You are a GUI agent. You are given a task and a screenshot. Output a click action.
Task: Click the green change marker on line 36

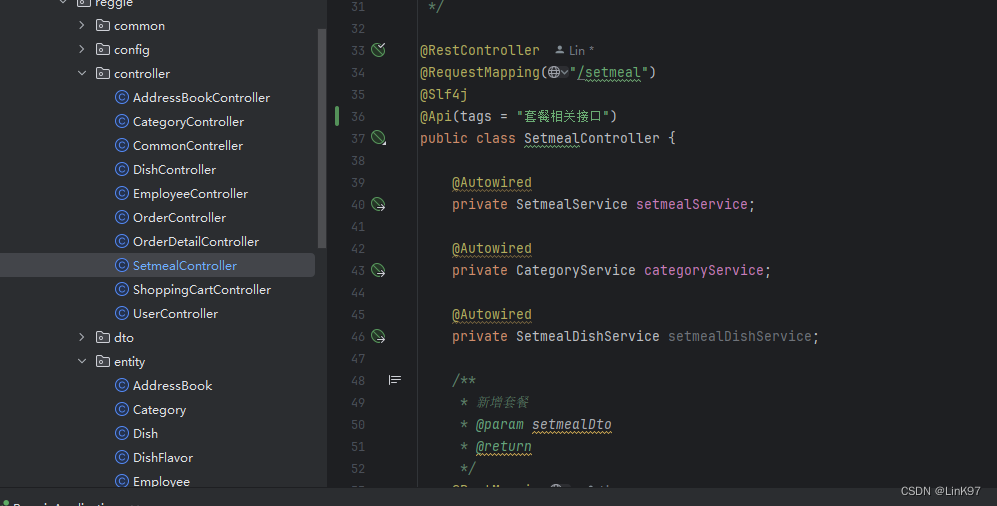337,116
